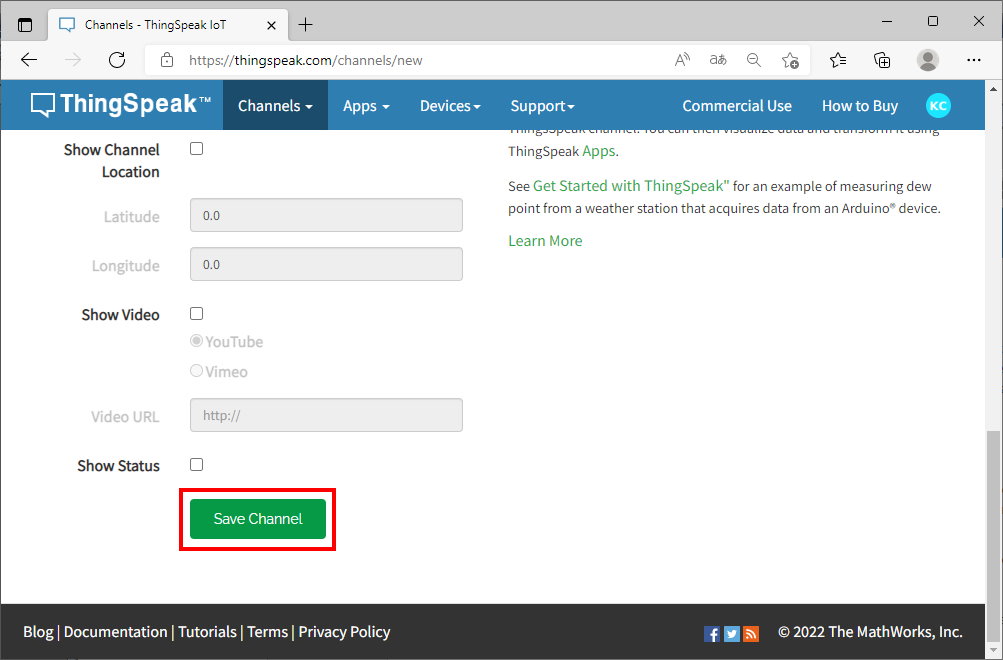Open browser settings and more menu
Viewport: 1003px width, 660px height.
point(974,60)
